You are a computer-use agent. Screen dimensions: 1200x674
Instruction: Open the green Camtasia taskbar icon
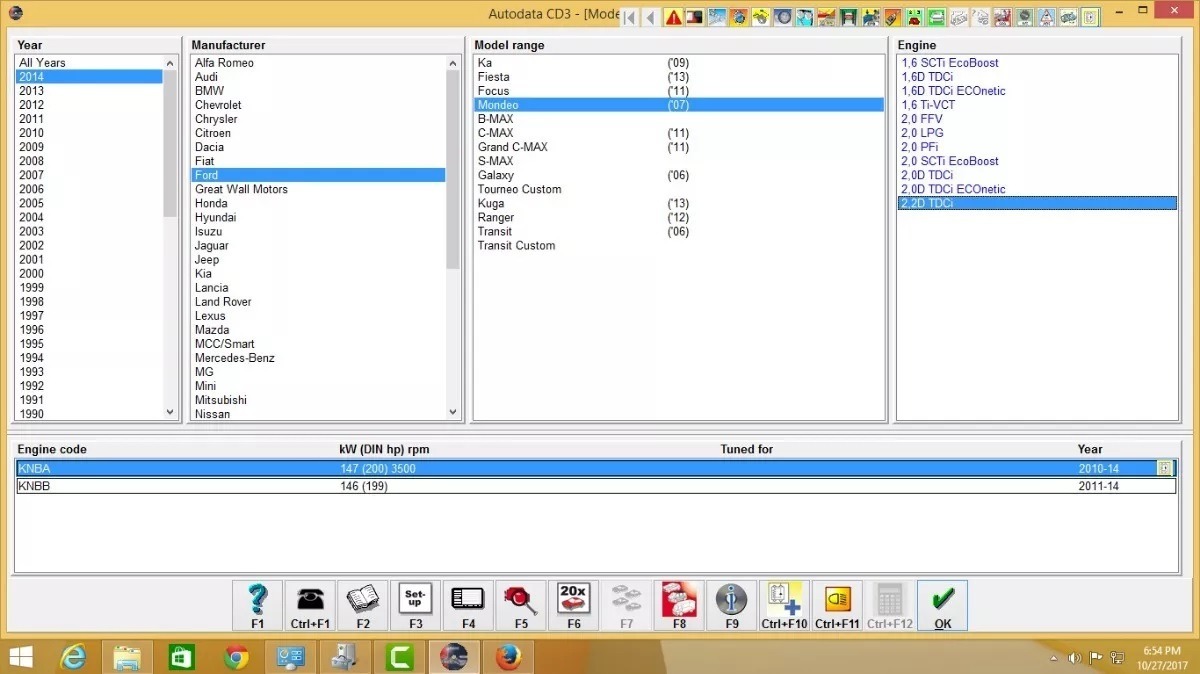click(x=400, y=657)
